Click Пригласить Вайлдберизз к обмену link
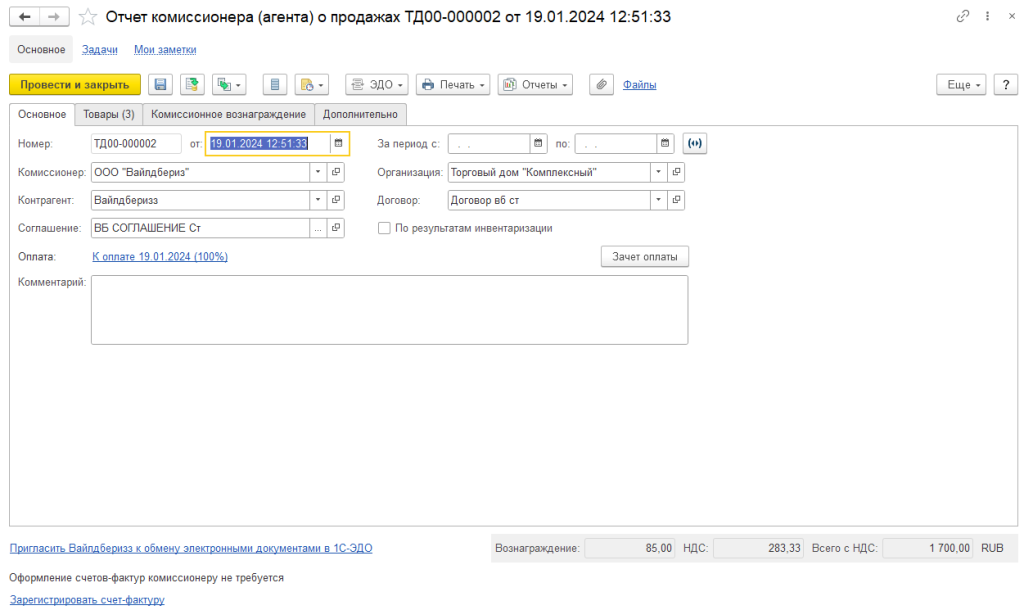The height and width of the screenshot is (610, 1024). [x=191, y=549]
